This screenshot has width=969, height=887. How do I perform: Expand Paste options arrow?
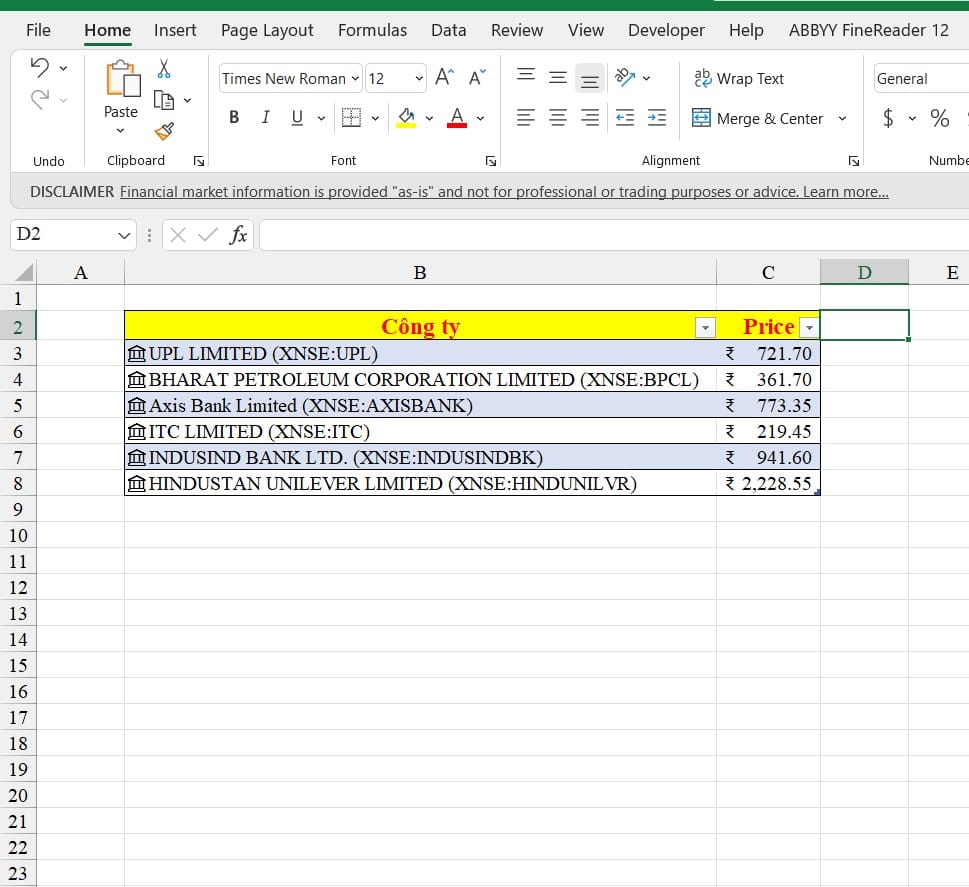[121, 130]
